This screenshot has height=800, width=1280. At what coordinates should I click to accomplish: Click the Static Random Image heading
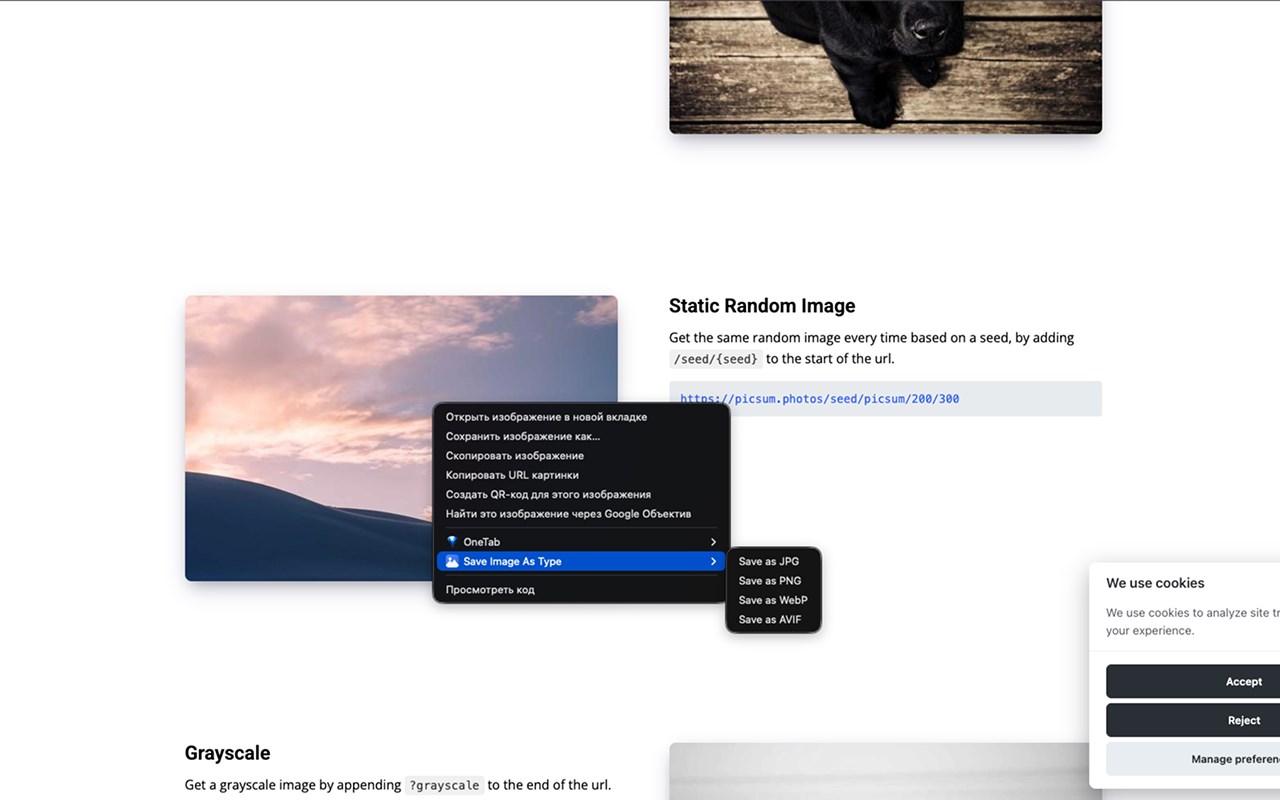(762, 306)
